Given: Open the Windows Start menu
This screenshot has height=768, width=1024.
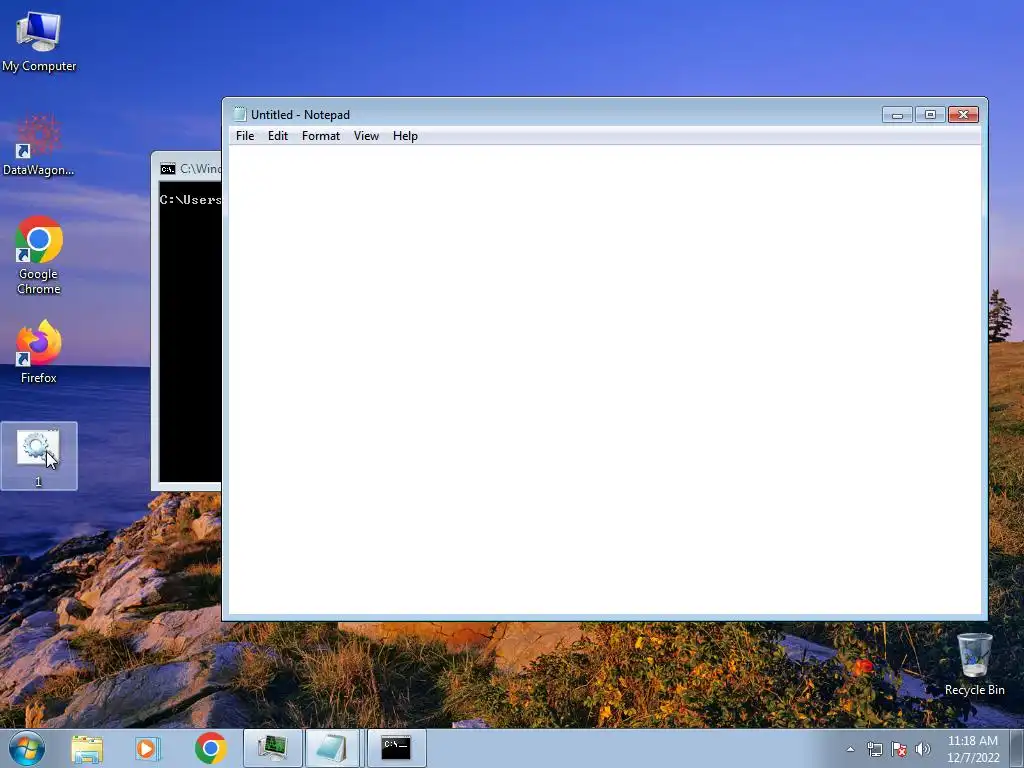Looking at the screenshot, I should pyautogui.click(x=27, y=748).
